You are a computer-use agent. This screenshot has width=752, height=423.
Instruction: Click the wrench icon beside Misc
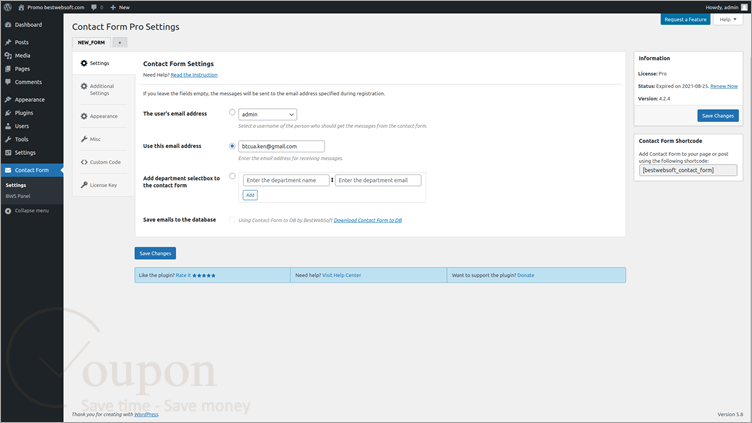pos(84,139)
